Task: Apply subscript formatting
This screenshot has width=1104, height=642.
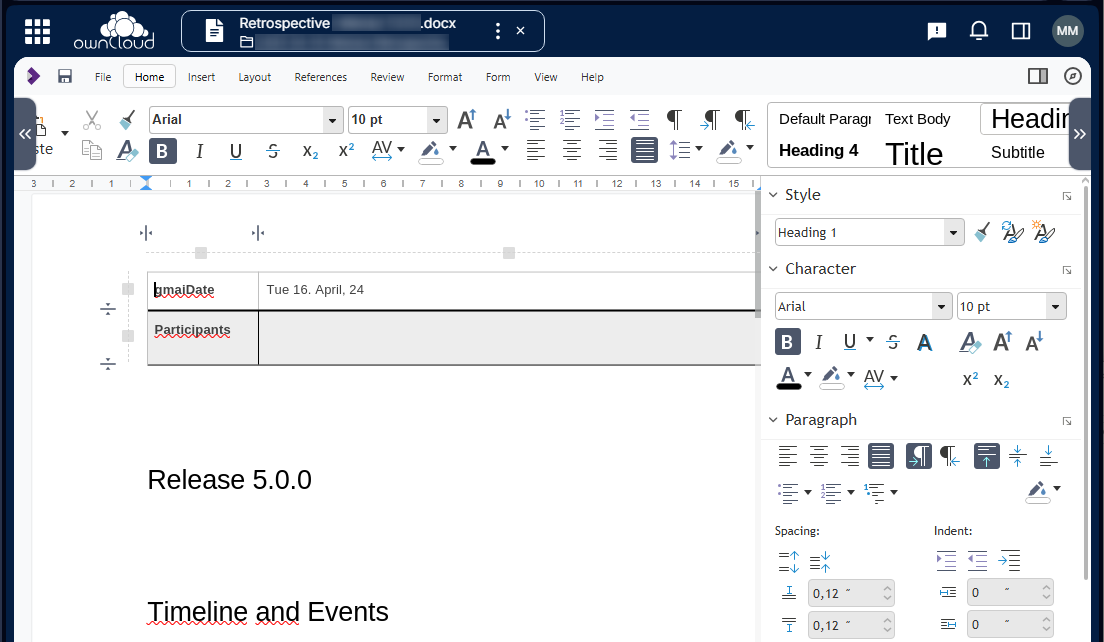Action: [310, 151]
